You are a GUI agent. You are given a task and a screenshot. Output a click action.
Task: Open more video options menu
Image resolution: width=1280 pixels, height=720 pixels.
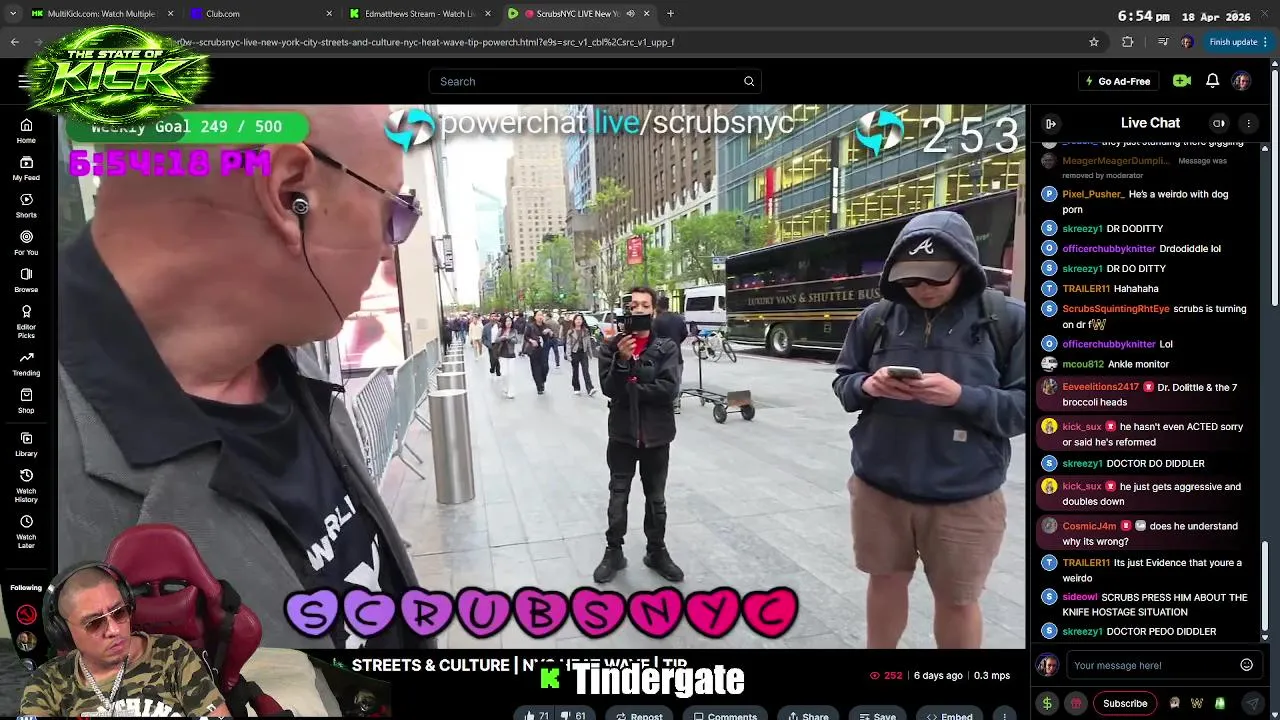pyautogui.click(x=1004, y=716)
